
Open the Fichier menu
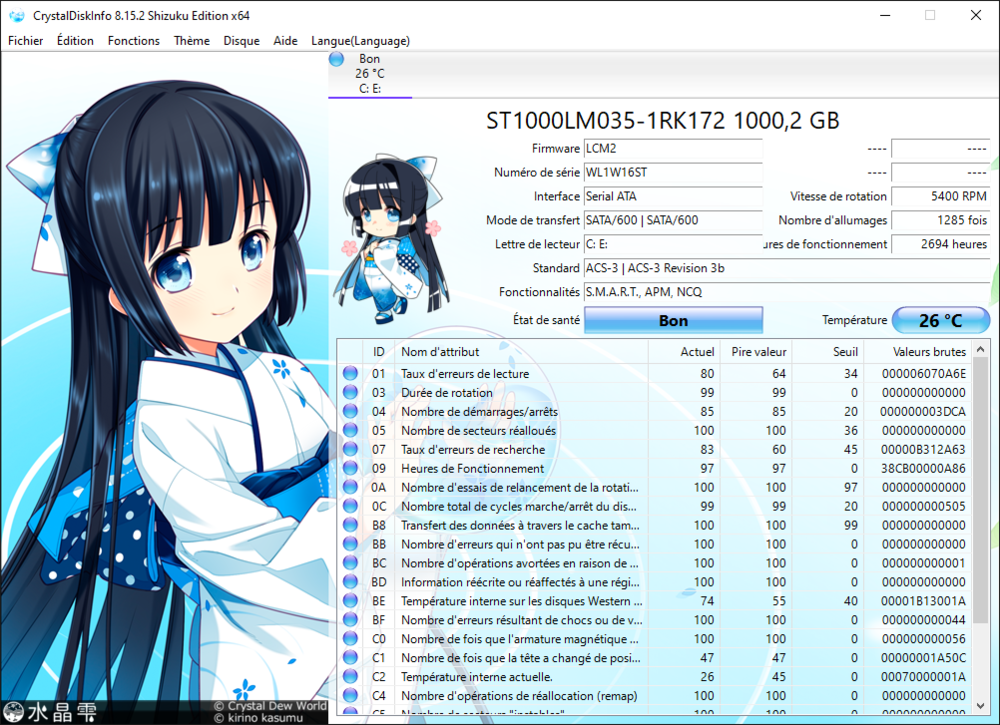[x=26, y=41]
